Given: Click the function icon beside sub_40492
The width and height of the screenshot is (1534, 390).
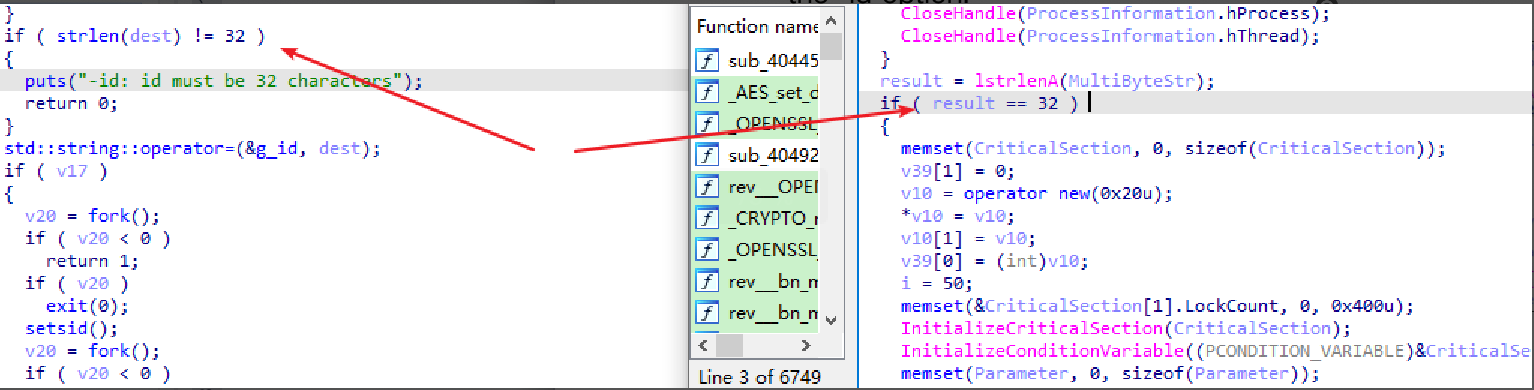Looking at the screenshot, I should click(706, 155).
